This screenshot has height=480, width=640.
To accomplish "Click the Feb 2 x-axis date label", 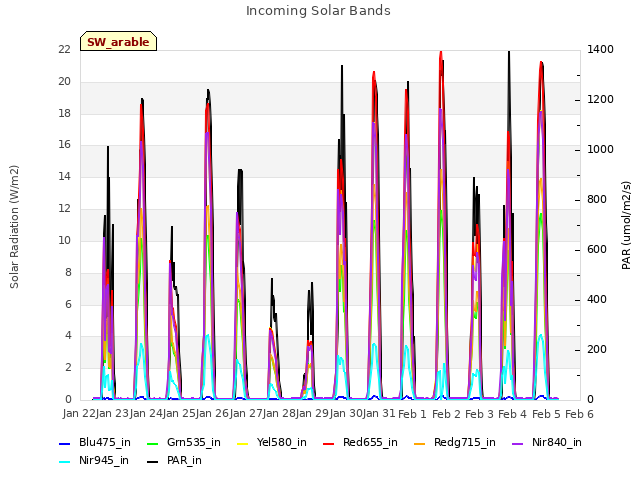I will (446, 414).
